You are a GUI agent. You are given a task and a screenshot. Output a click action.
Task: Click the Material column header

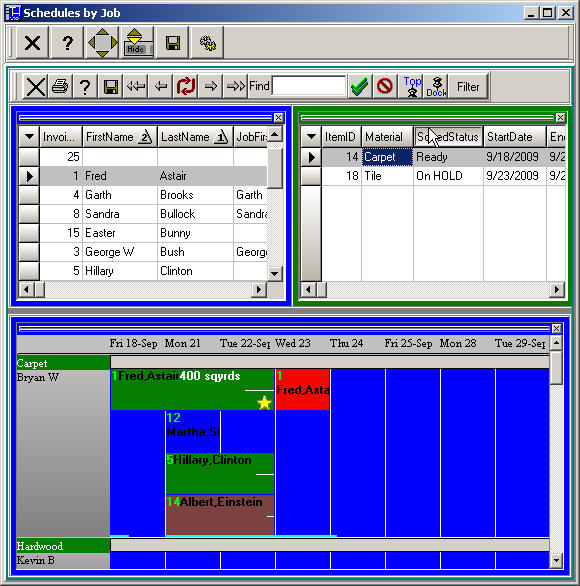(387, 137)
